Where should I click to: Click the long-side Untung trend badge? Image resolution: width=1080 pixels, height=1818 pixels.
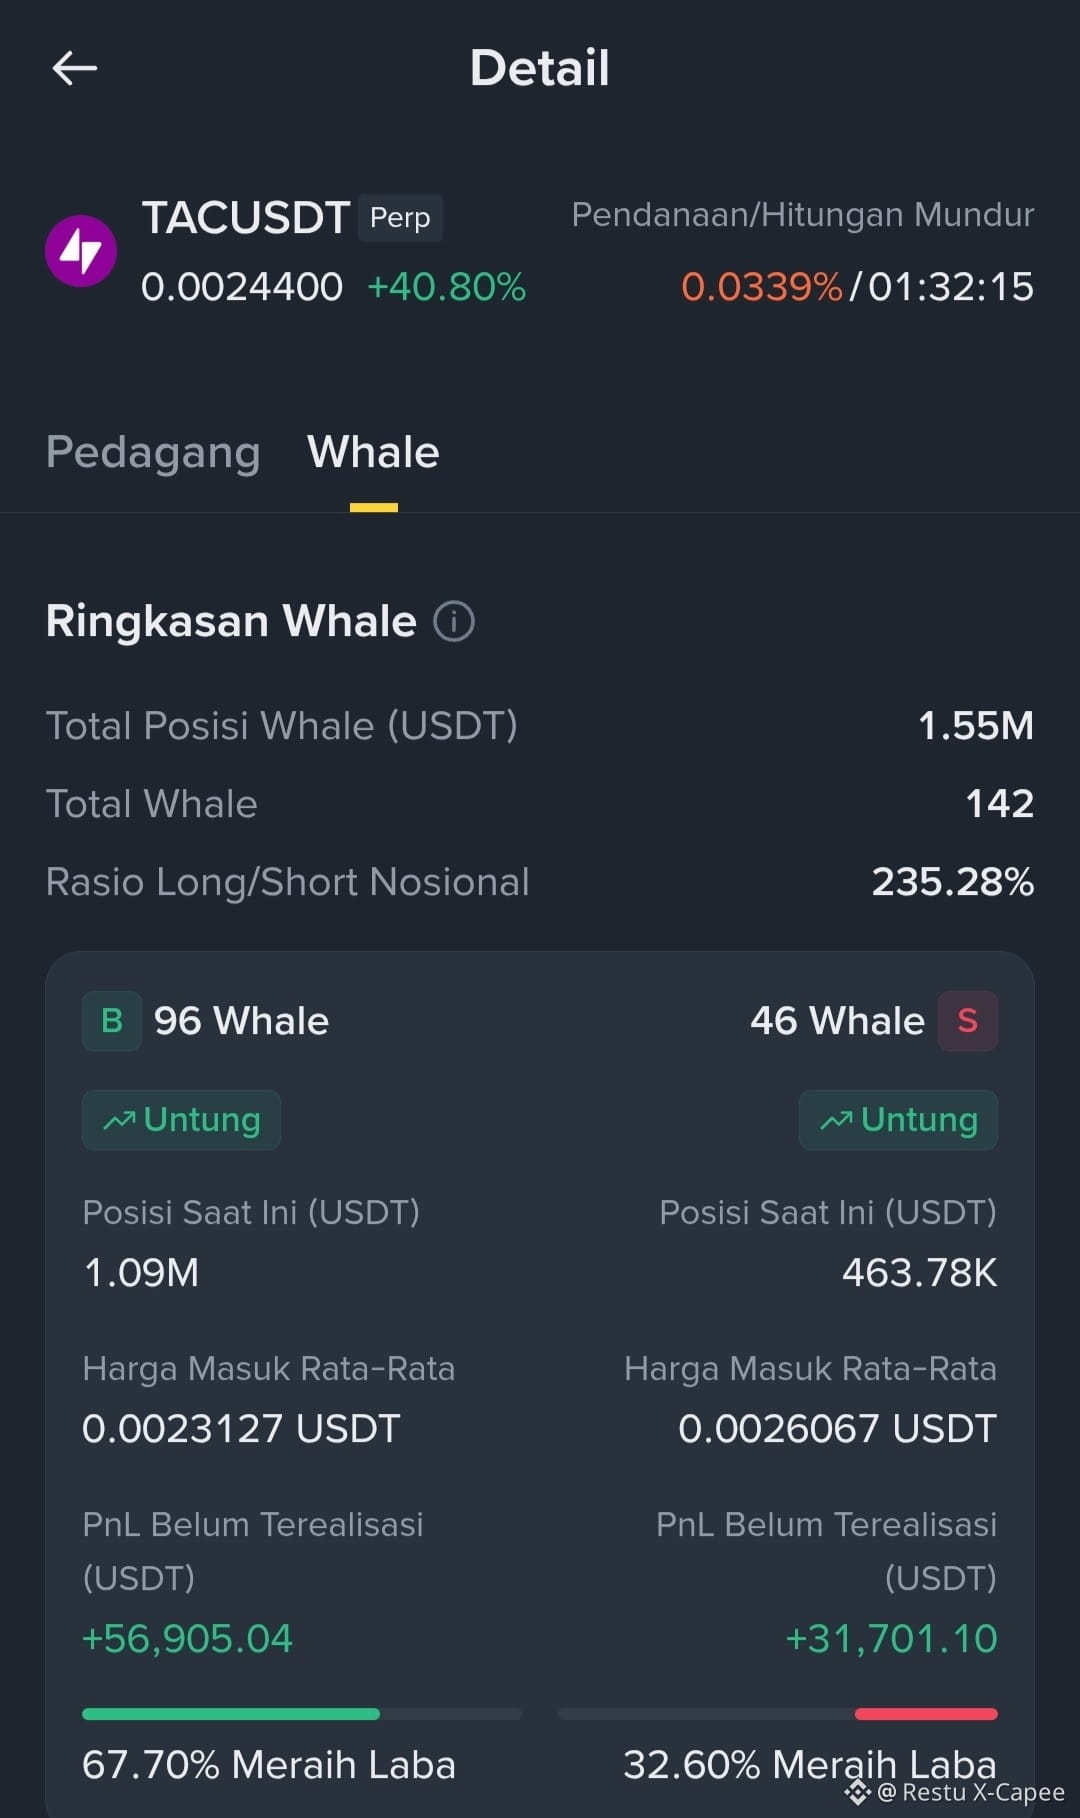[181, 1120]
